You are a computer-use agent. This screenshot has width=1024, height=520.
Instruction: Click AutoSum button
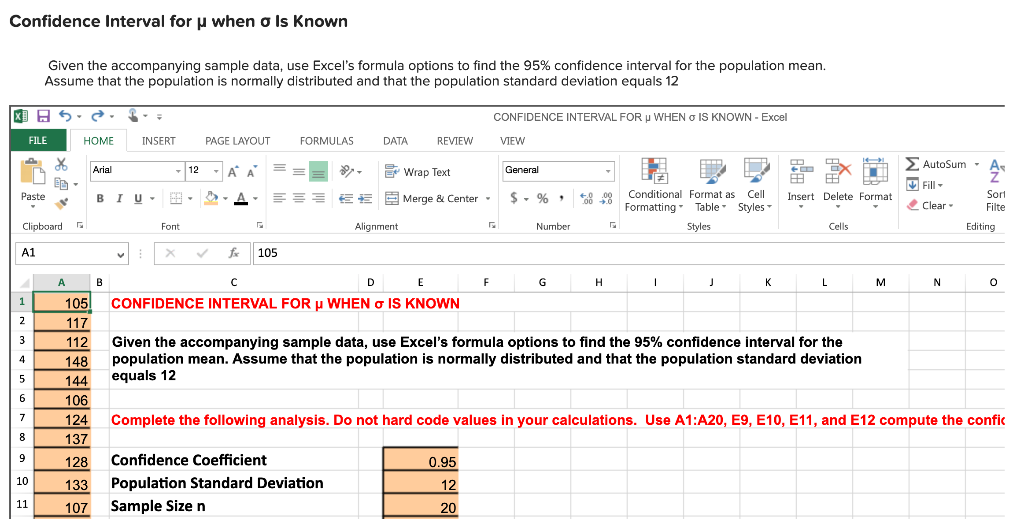click(936, 164)
